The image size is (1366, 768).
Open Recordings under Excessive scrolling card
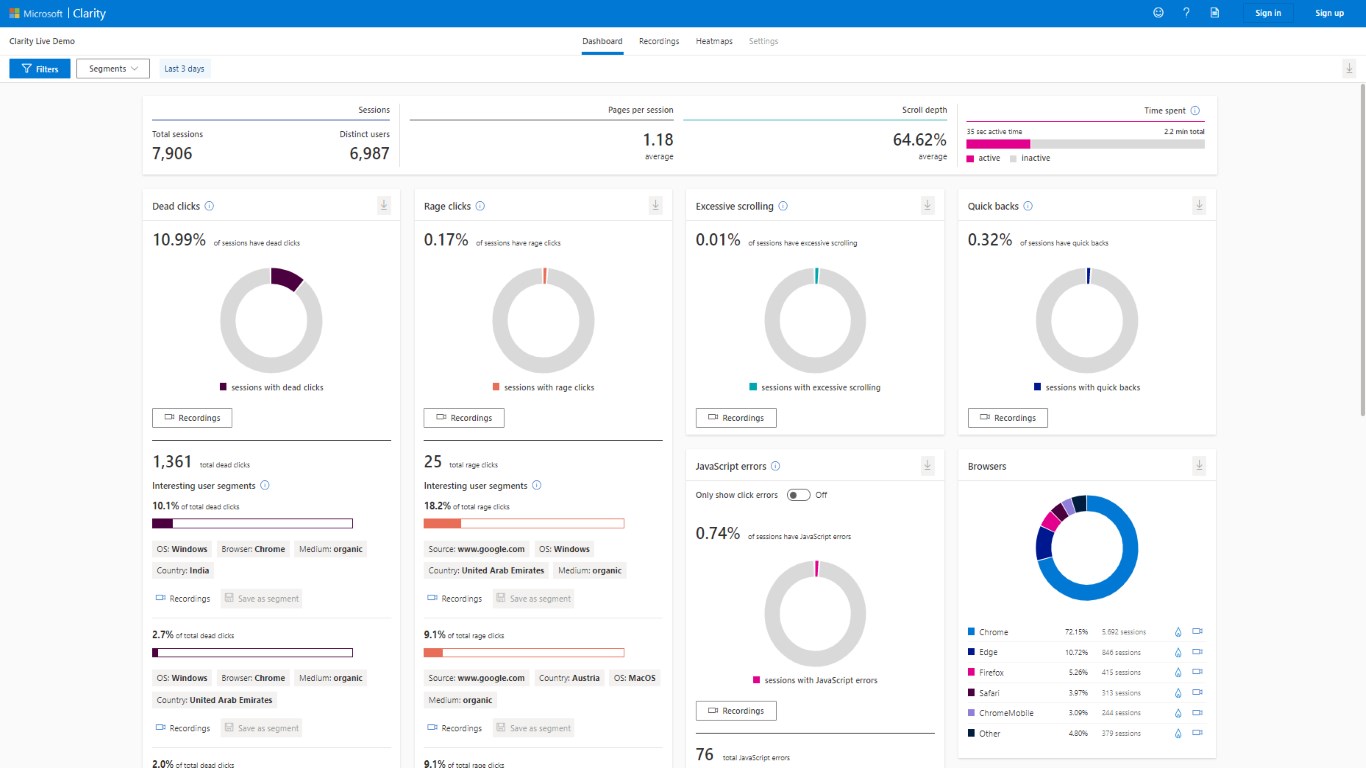(x=736, y=418)
